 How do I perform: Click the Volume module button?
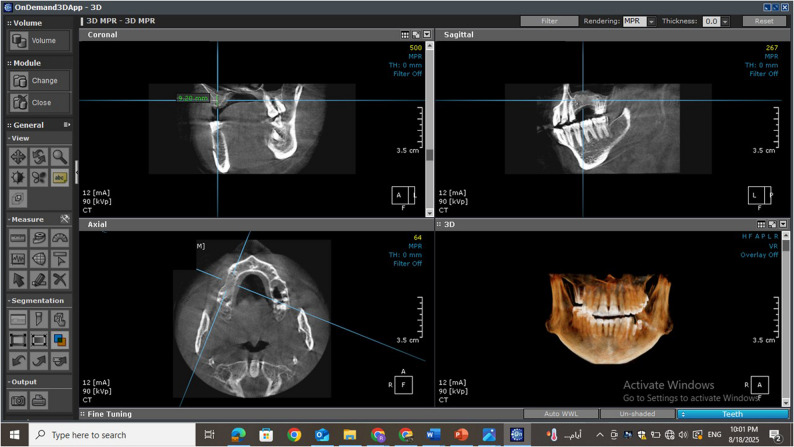pos(39,40)
